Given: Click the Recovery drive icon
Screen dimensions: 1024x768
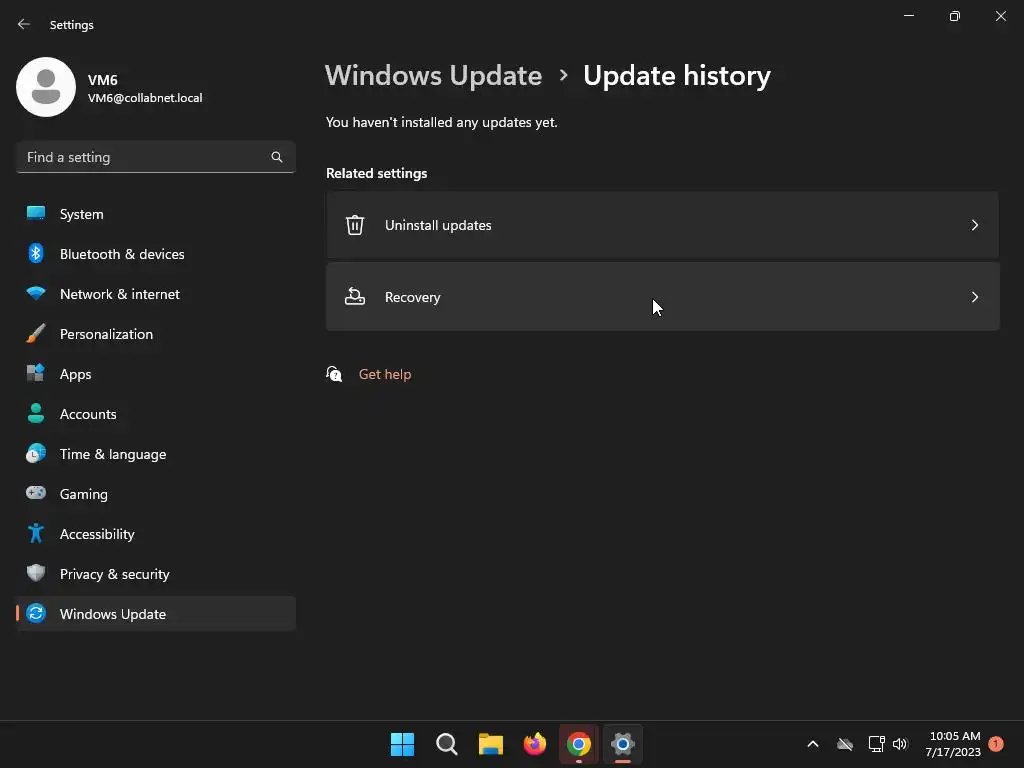Looking at the screenshot, I should 355,296.
